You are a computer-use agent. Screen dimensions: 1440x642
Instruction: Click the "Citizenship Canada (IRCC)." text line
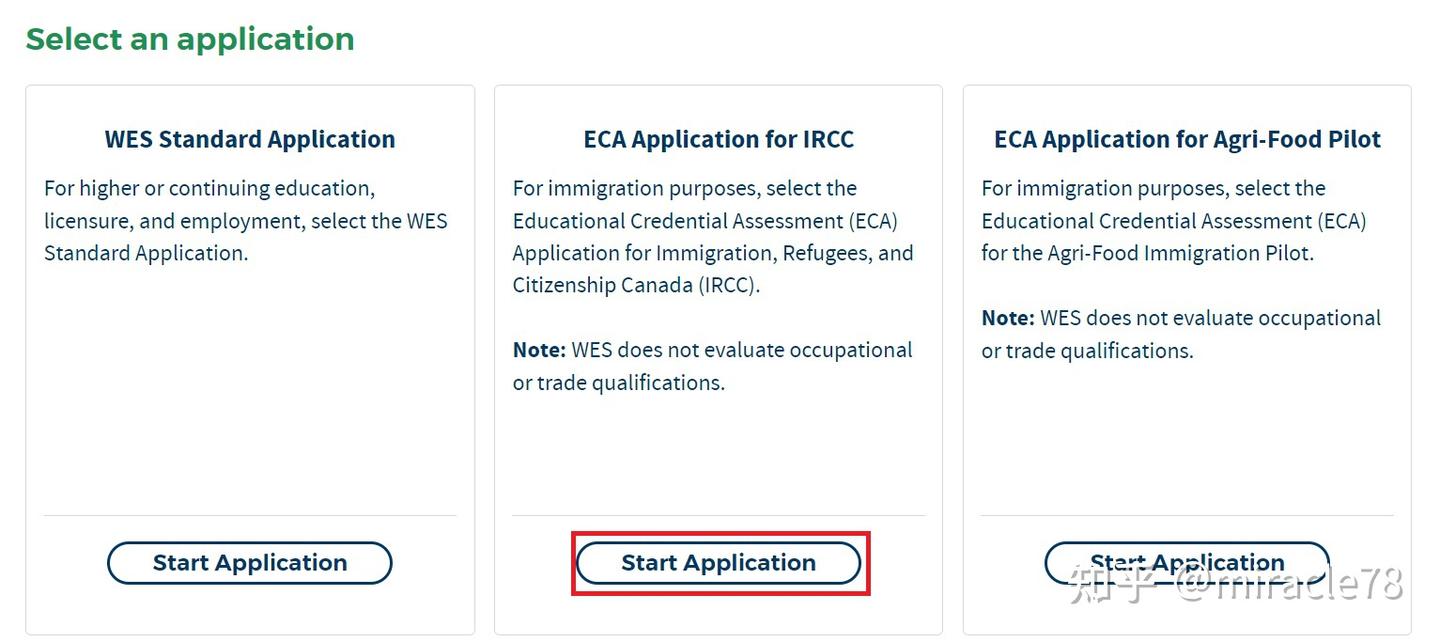(636, 285)
